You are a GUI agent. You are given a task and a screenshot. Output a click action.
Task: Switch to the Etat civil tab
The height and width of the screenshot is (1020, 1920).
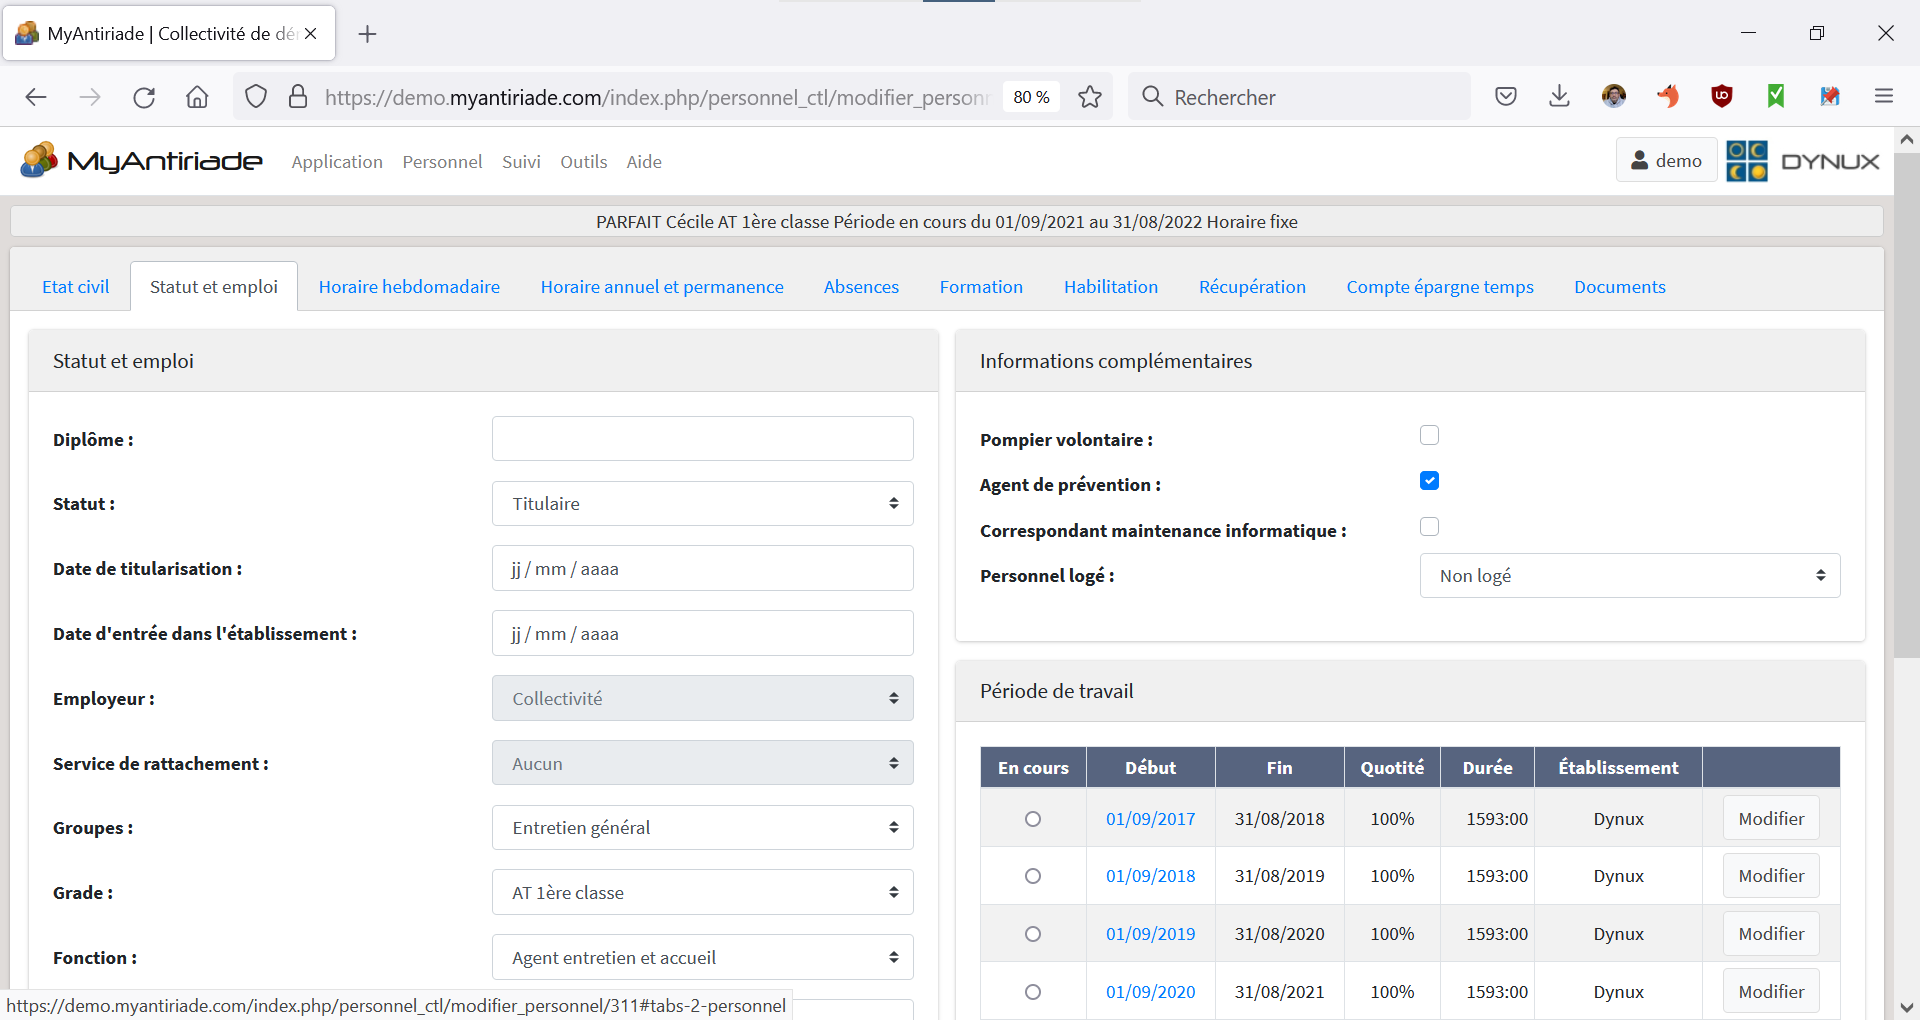tap(75, 287)
